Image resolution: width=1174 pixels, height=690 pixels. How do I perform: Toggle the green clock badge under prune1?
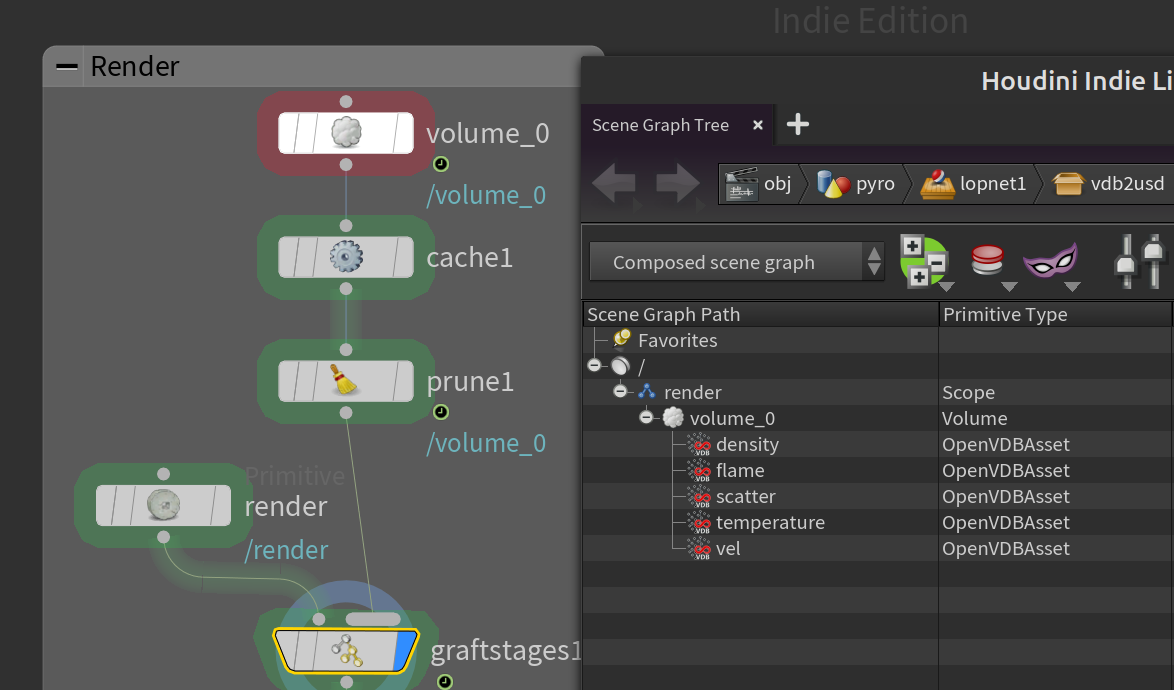[441, 412]
